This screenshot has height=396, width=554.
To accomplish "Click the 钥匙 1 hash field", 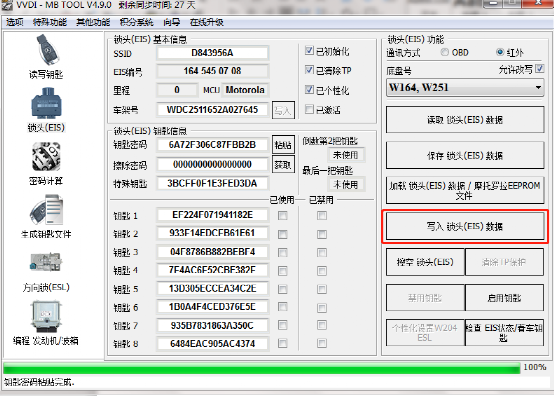I will click(212, 215).
